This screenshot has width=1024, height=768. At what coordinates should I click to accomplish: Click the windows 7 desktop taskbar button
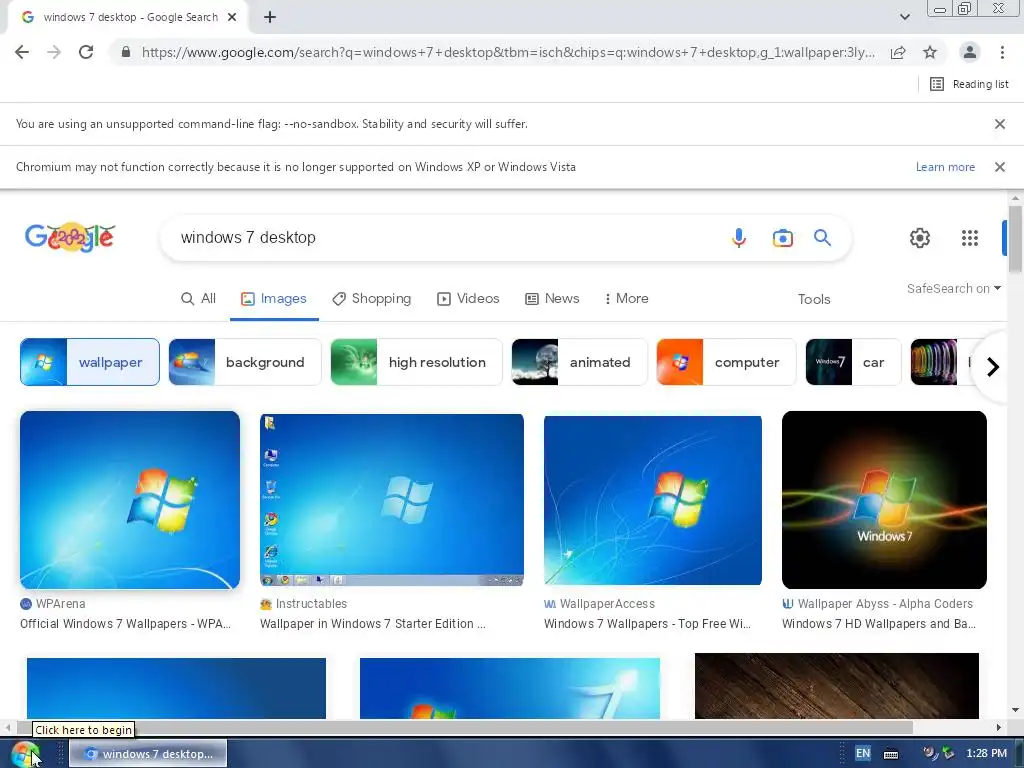[148, 754]
